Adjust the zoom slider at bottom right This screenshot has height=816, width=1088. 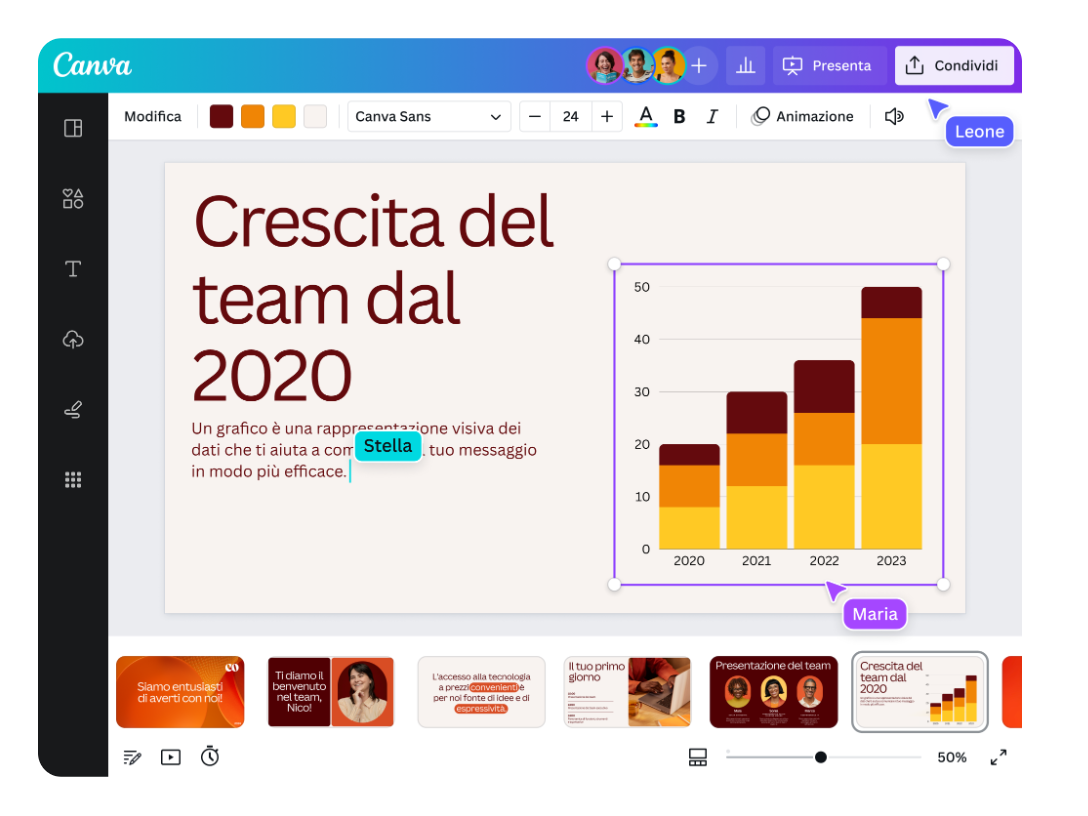[821, 757]
